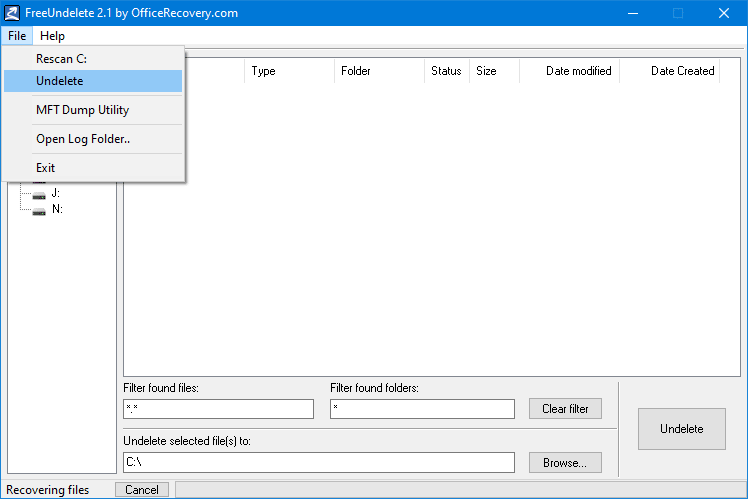Focus the Filter found files field
The image size is (748, 499).
pyautogui.click(x=218, y=409)
